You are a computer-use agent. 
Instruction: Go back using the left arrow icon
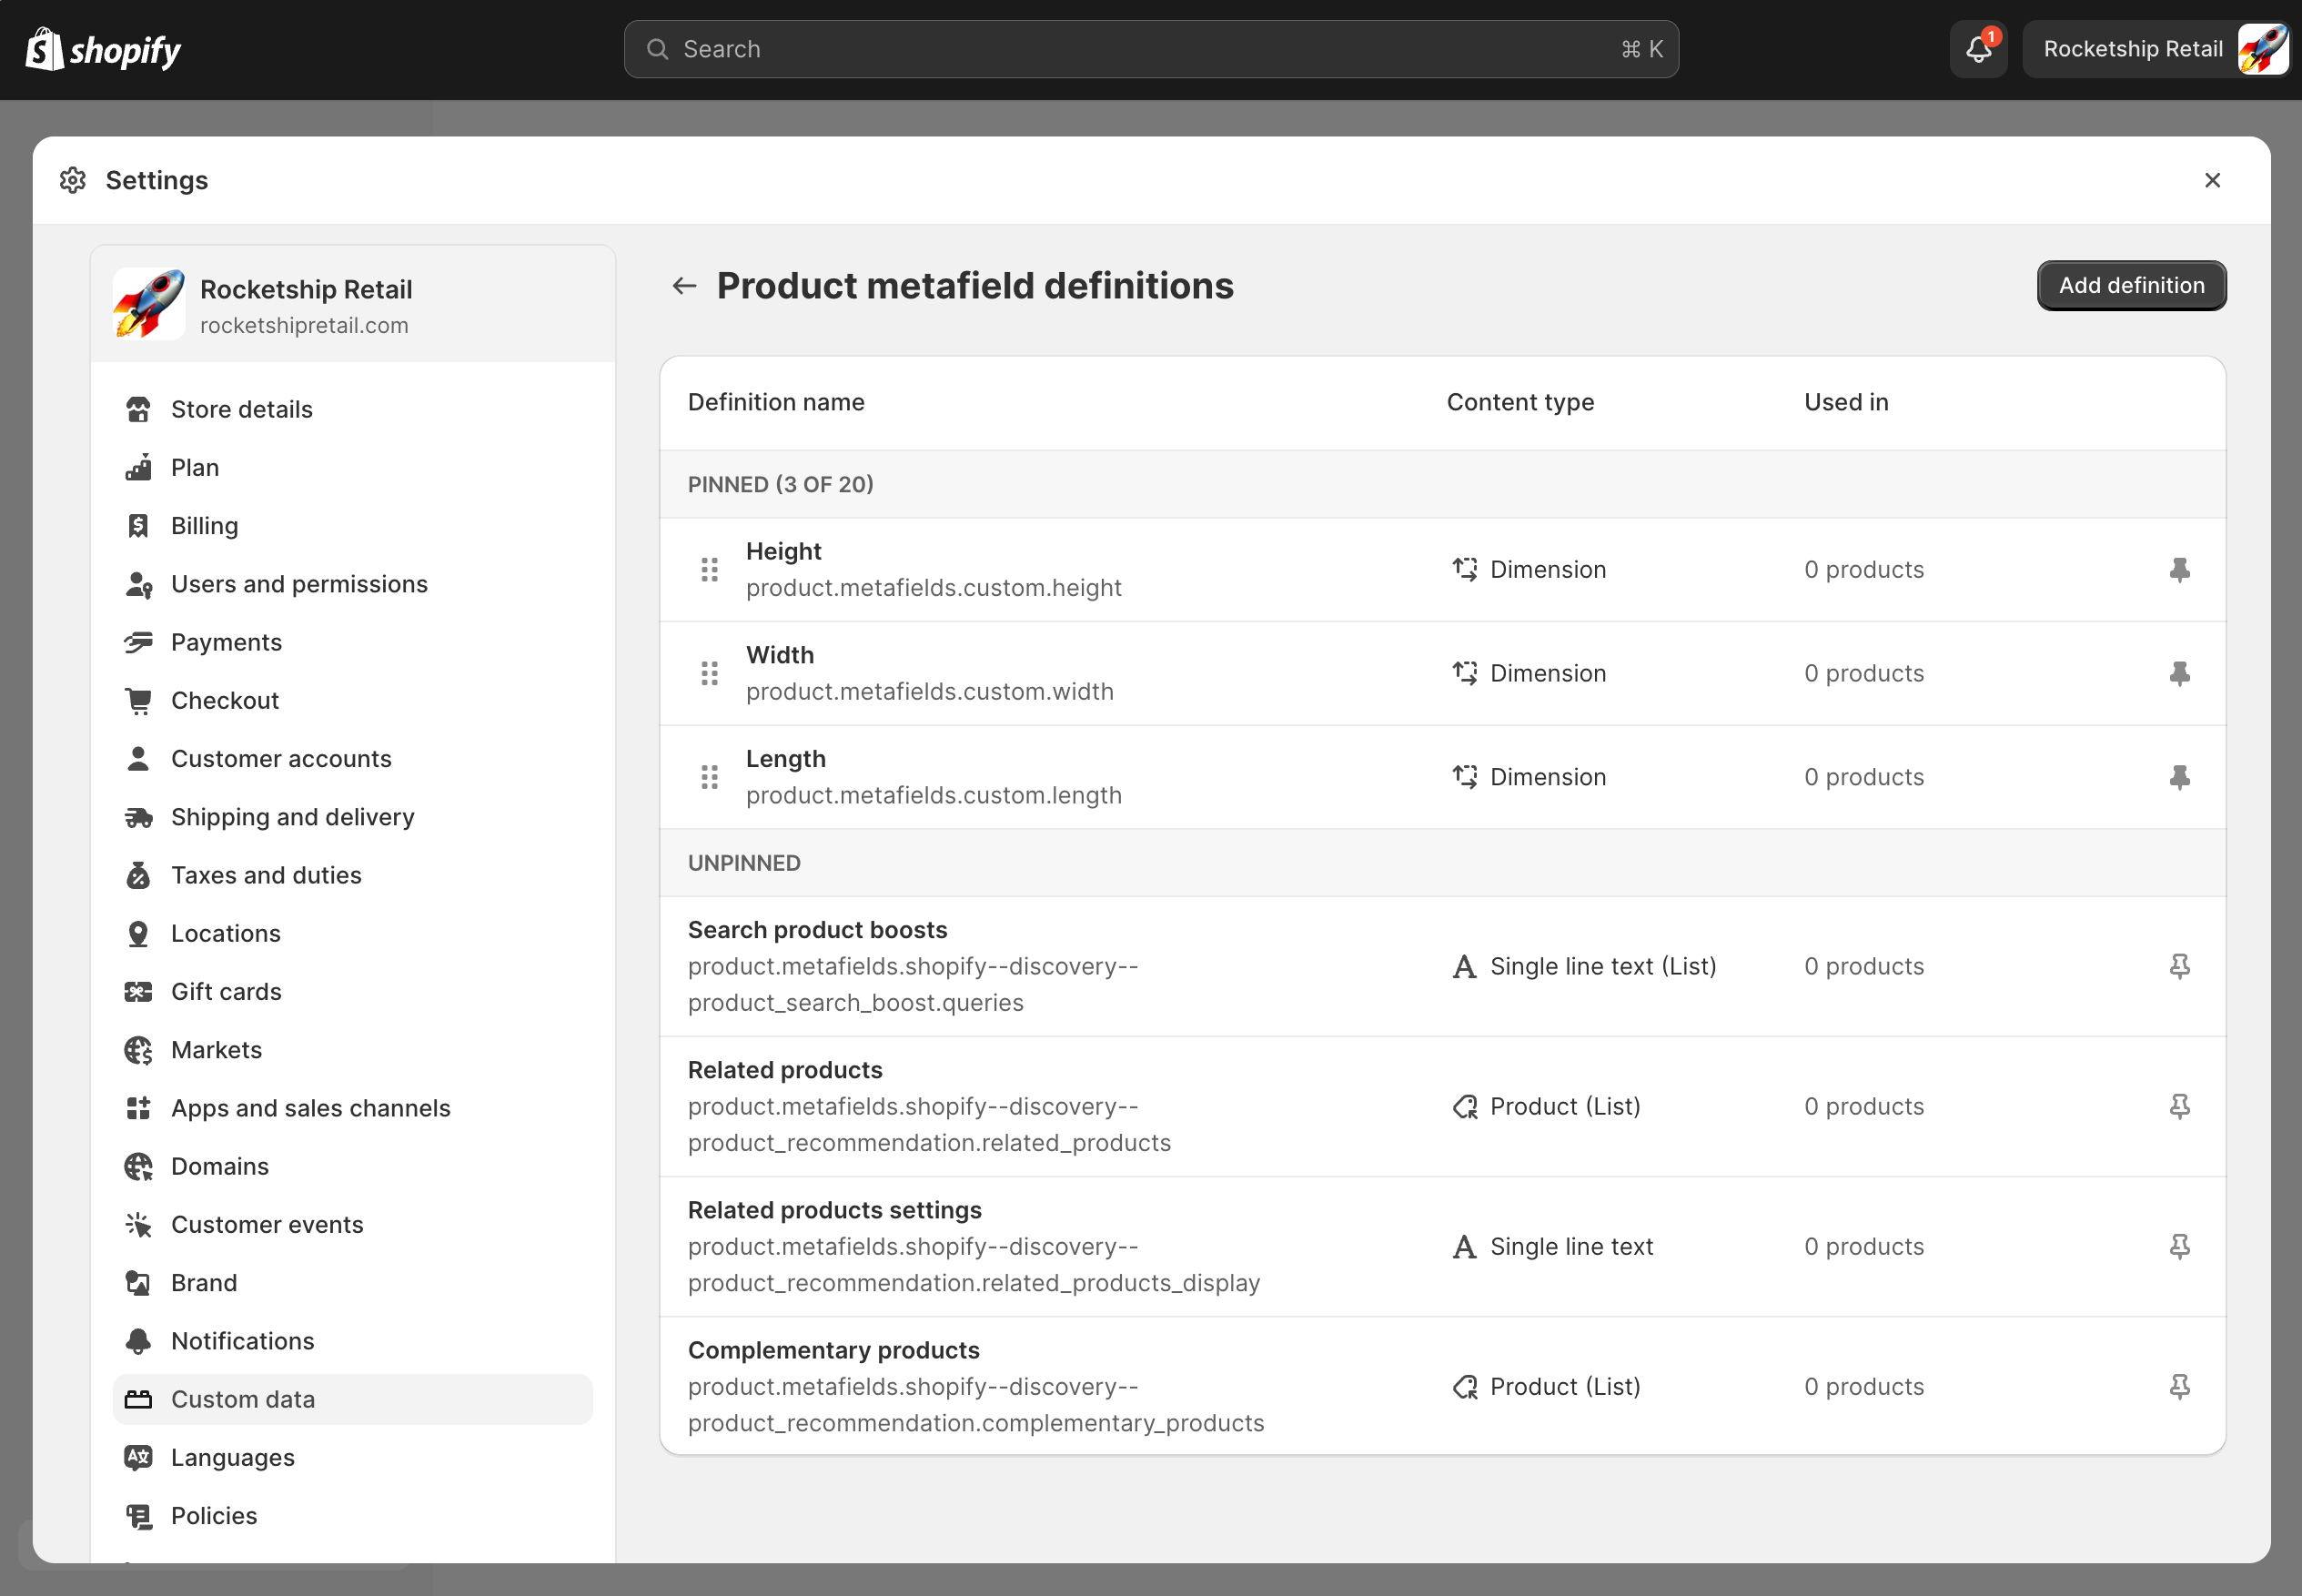684,286
